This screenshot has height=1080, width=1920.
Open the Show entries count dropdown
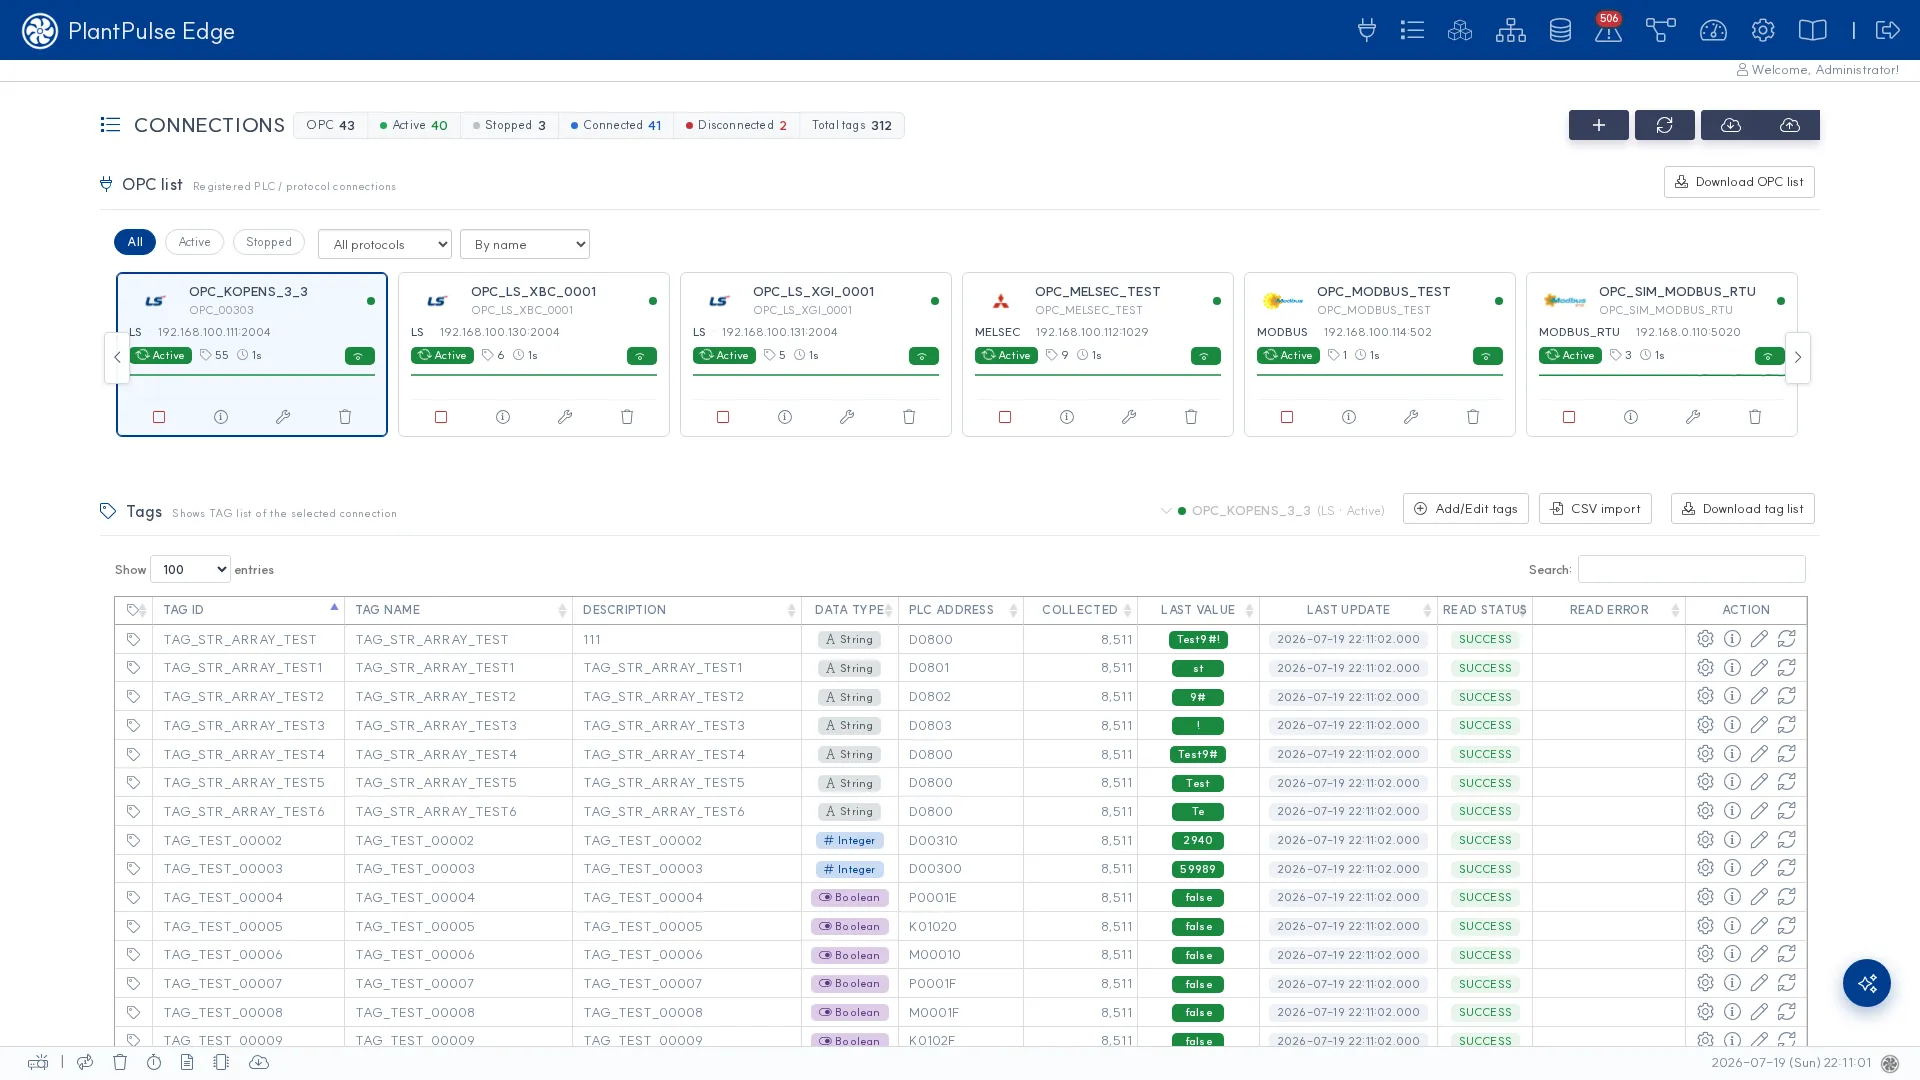point(190,569)
